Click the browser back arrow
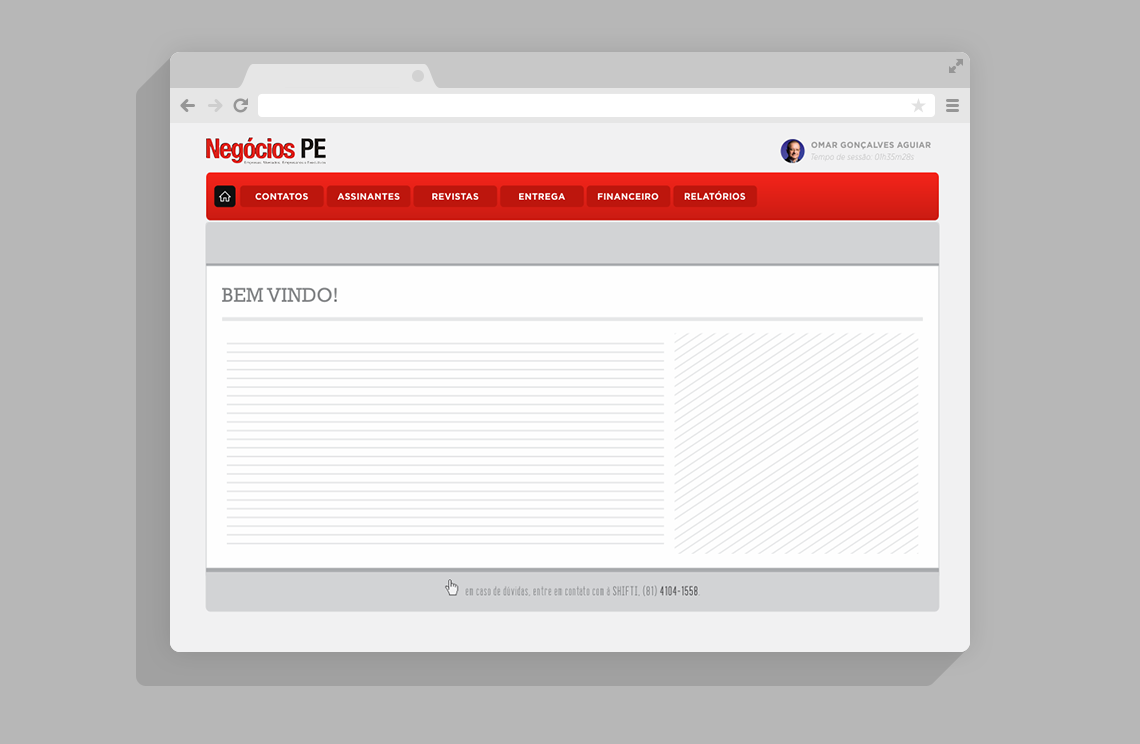 (187, 106)
